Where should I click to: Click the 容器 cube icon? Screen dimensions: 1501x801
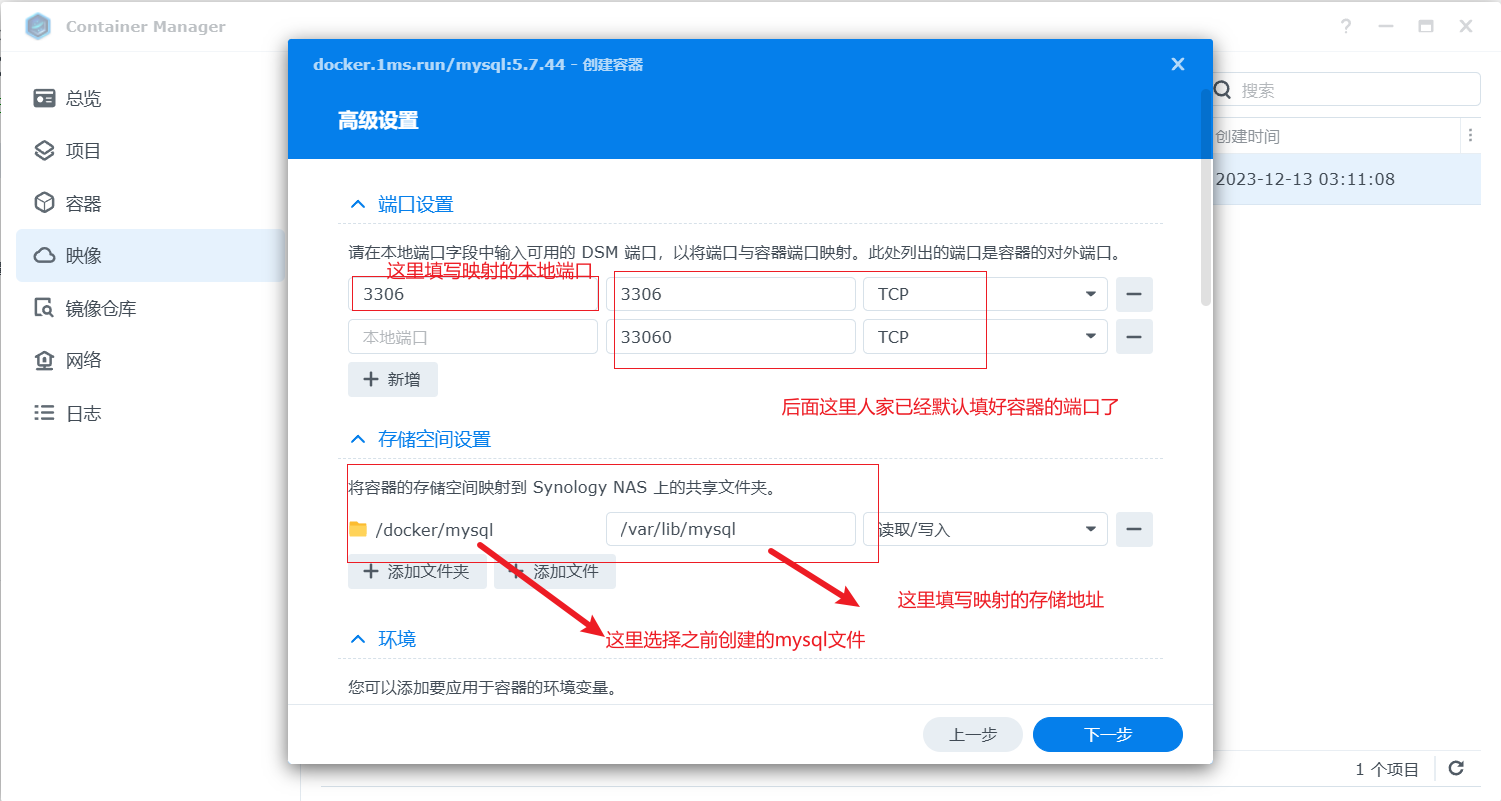click(44, 203)
